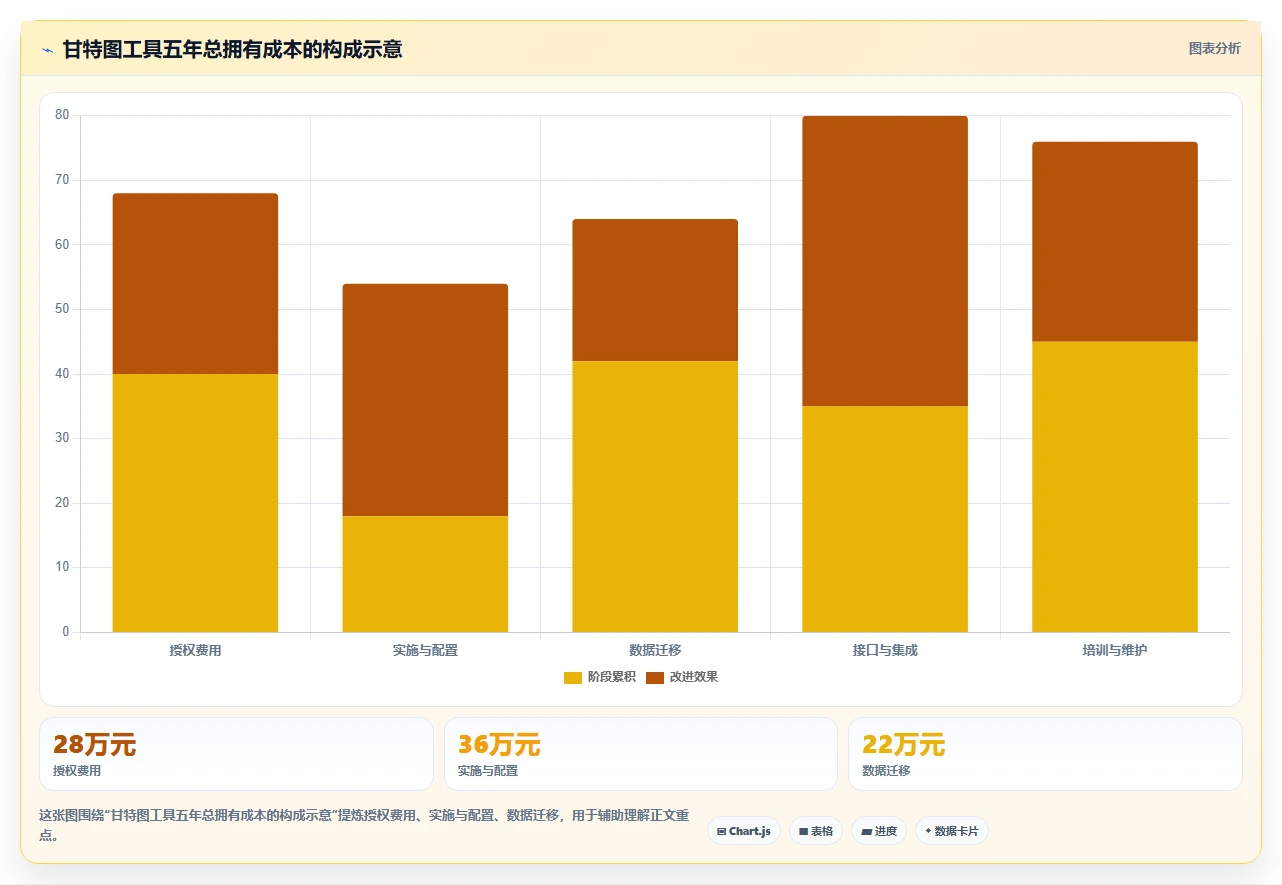Click the lightning icon beside the chart title

(x=47, y=50)
